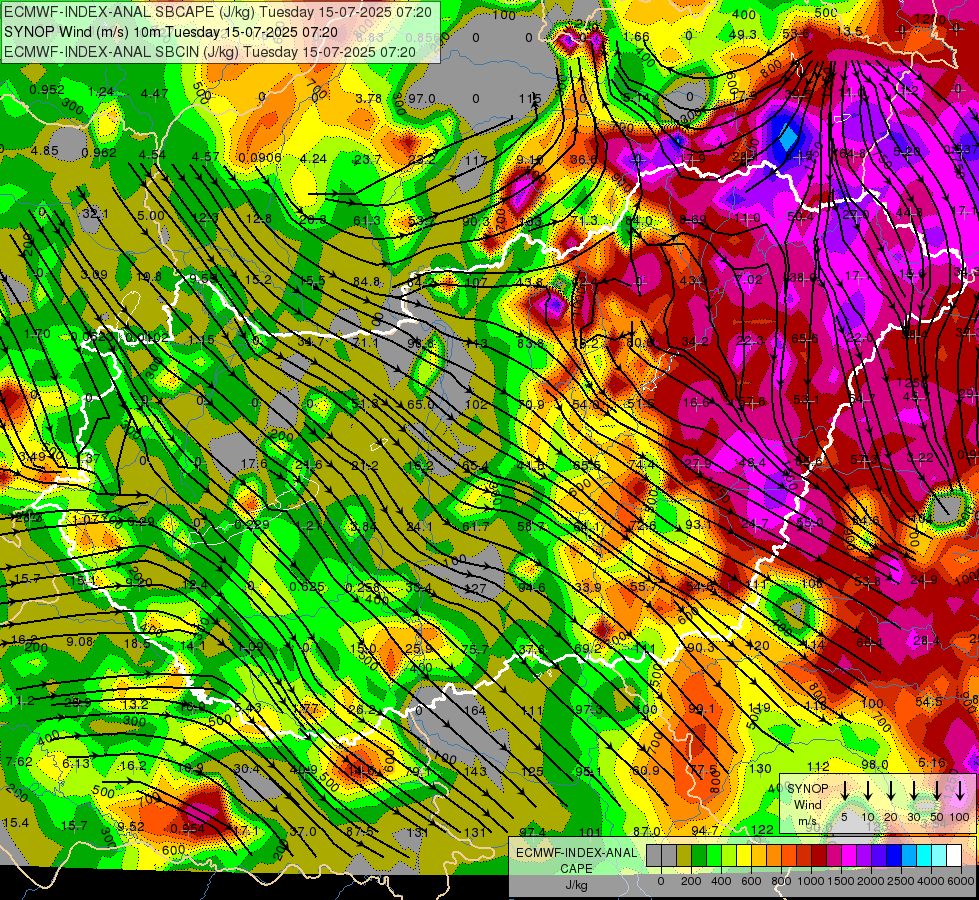
Task: Click the 9.08 value on the map
Action: click(x=80, y=641)
